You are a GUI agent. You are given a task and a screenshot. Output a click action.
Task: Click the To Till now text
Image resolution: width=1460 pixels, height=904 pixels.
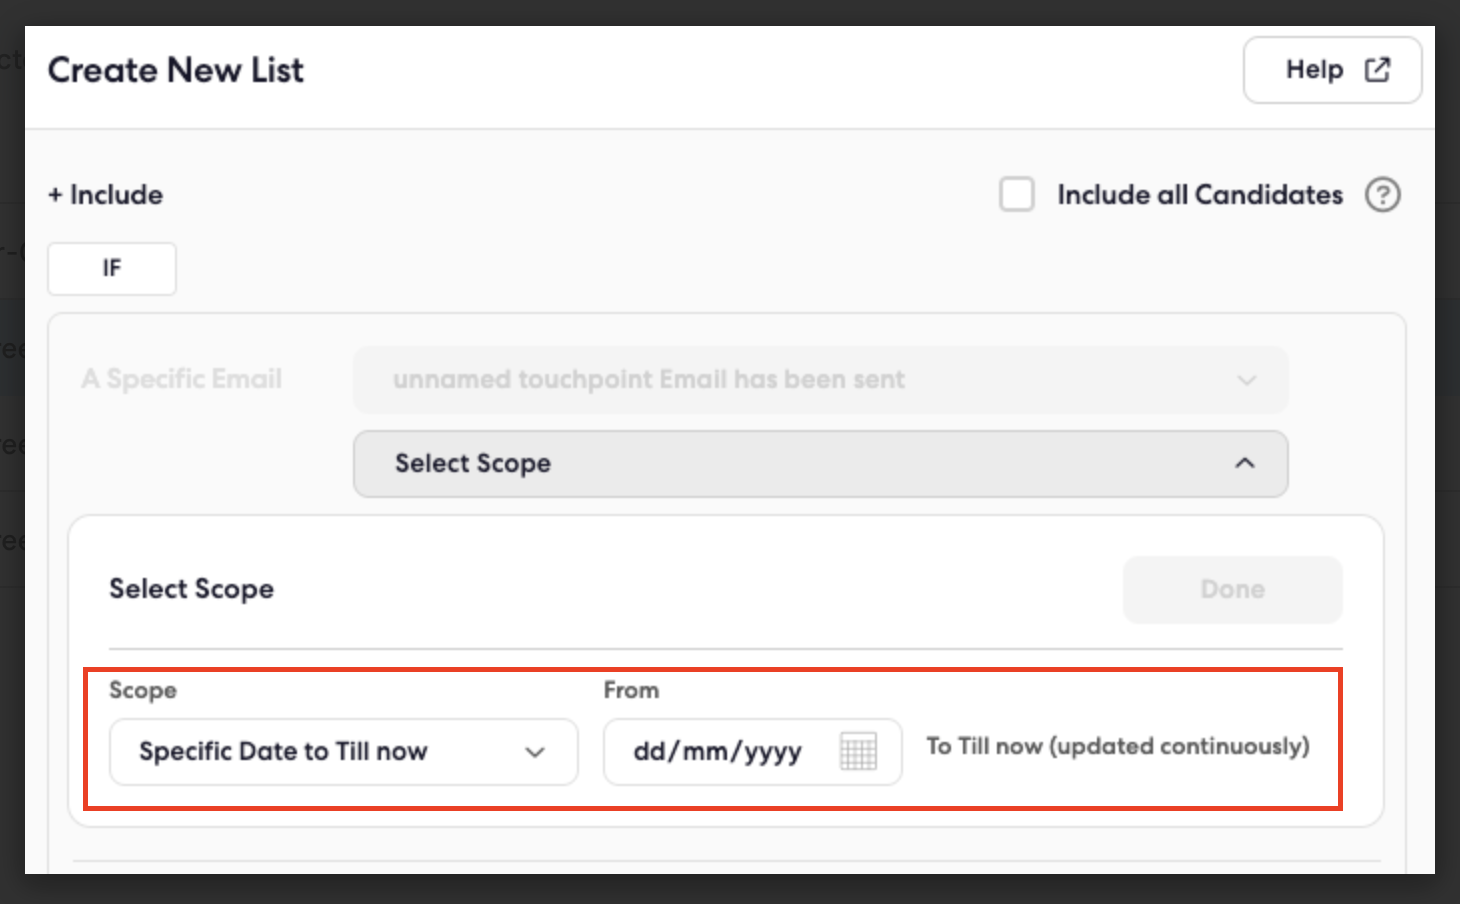coord(1117,746)
